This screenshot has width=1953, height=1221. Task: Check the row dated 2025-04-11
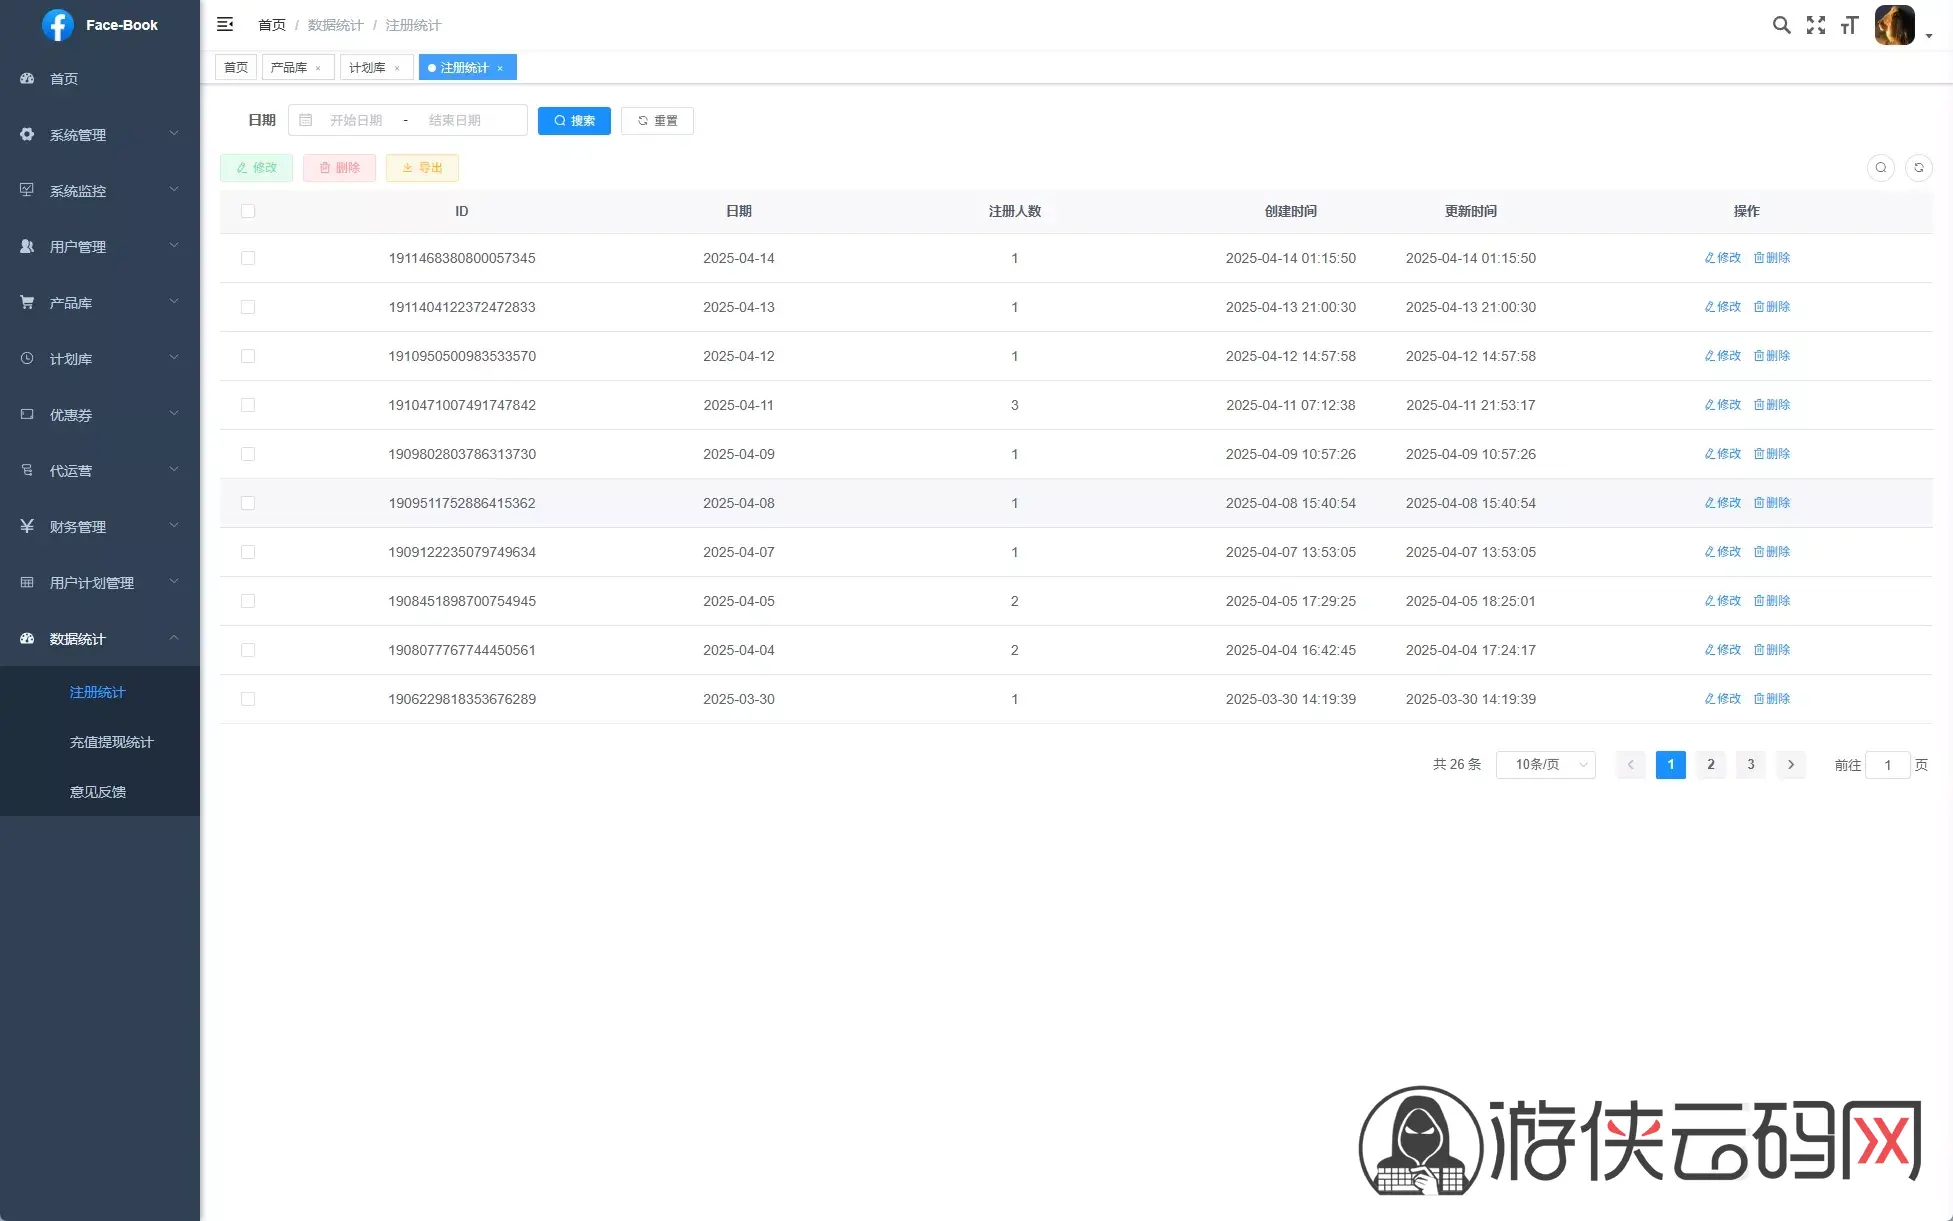pos(248,405)
